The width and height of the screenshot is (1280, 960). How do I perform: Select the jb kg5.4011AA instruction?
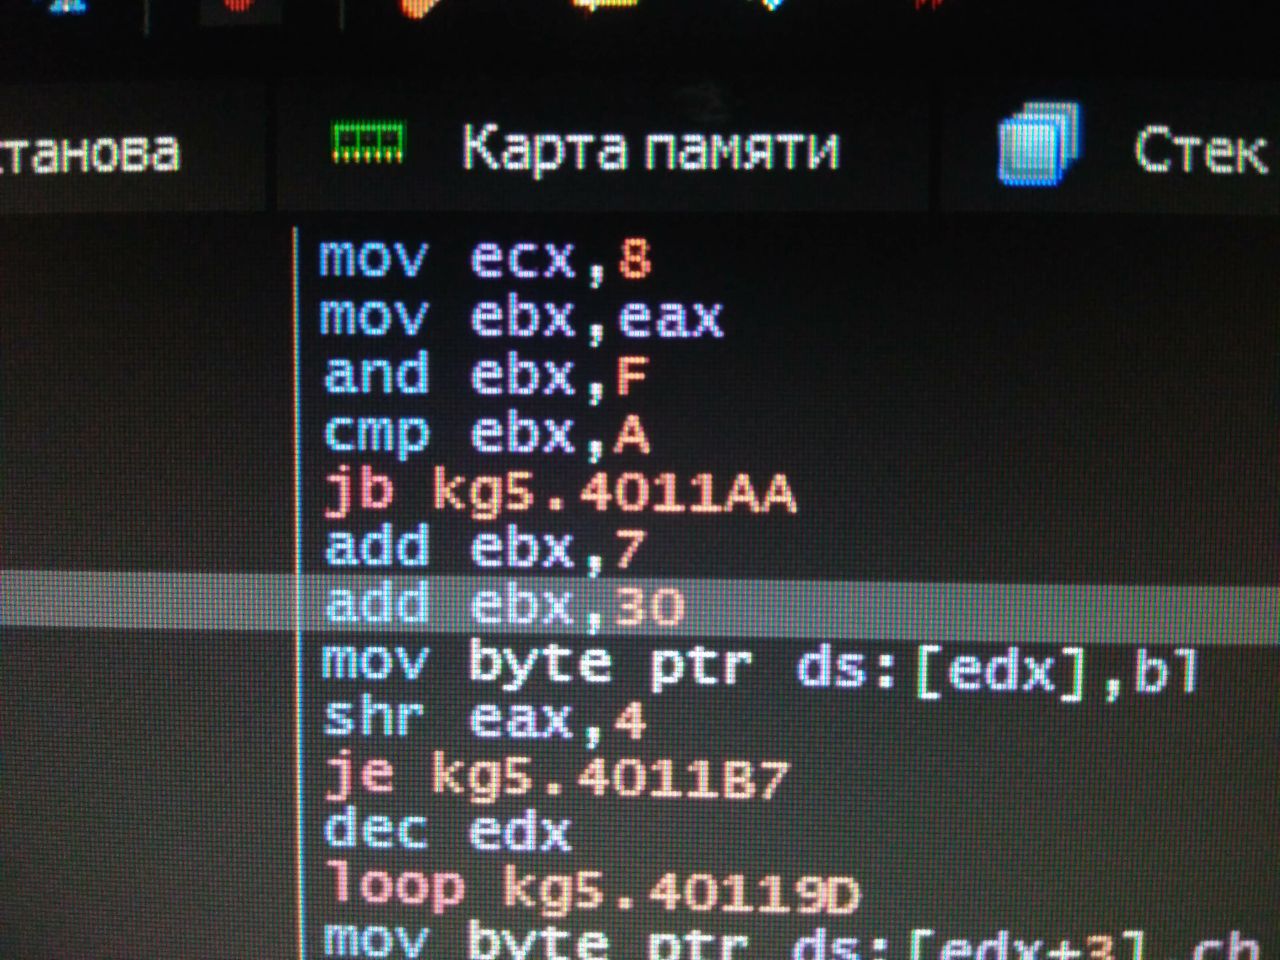click(x=560, y=491)
